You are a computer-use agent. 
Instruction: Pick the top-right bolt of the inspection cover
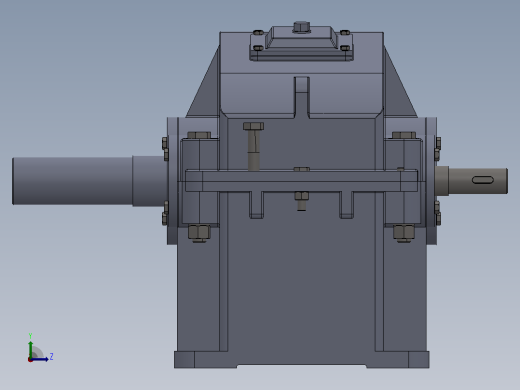tap(345, 33)
